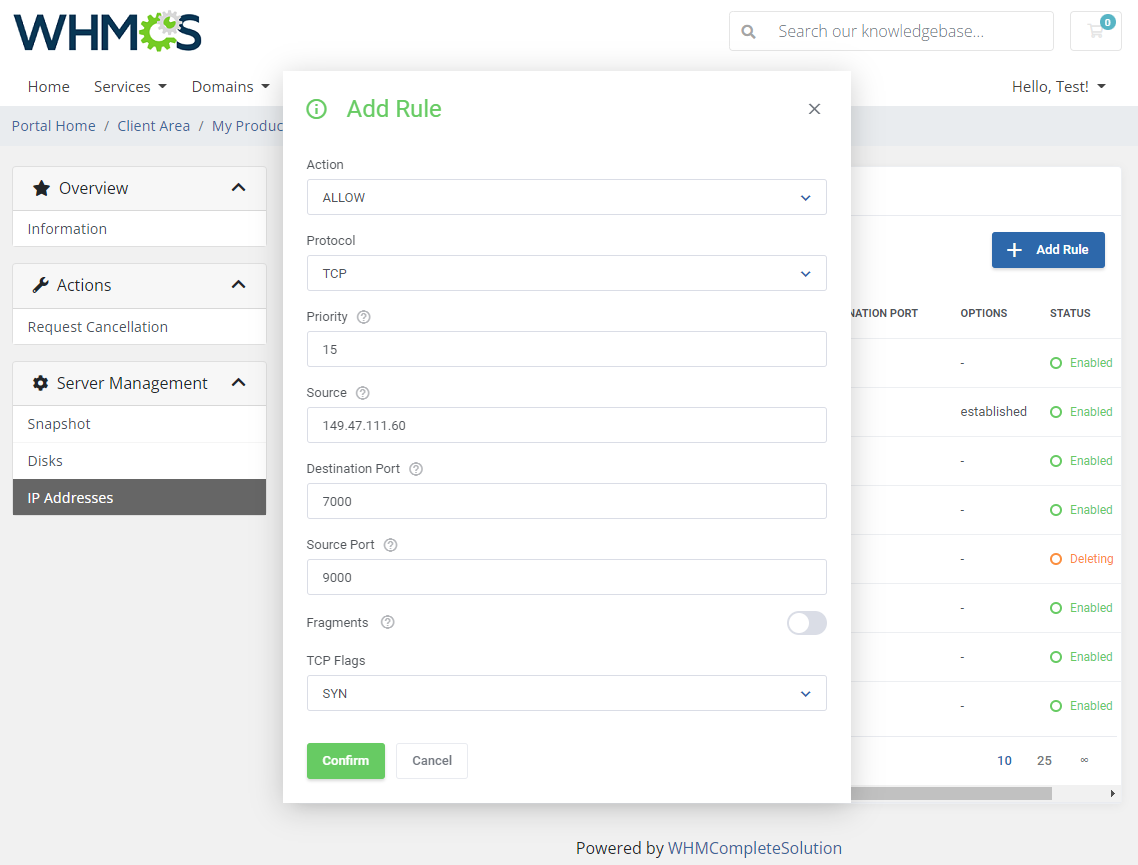Click the wrench icon beside Actions
Viewport: 1138px width, 865px height.
click(41, 285)
